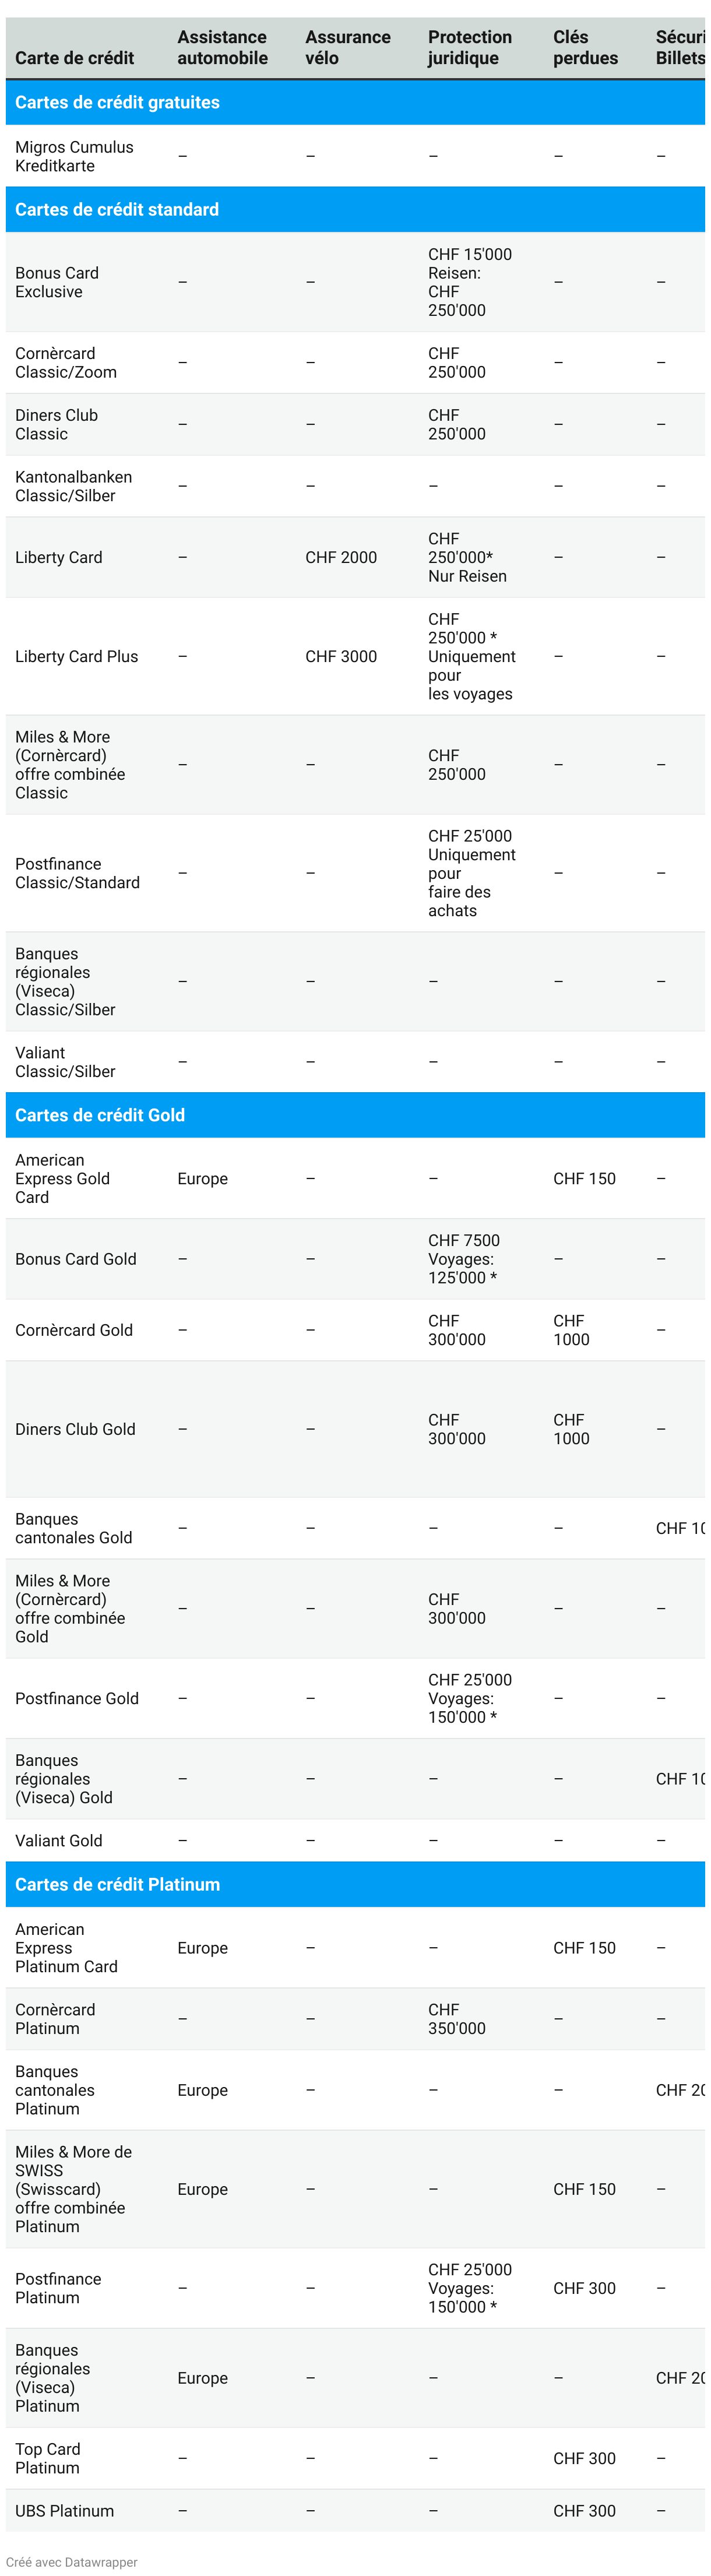
Task: Select the Assurance vélo column header
Action: [x=347, y=48]
